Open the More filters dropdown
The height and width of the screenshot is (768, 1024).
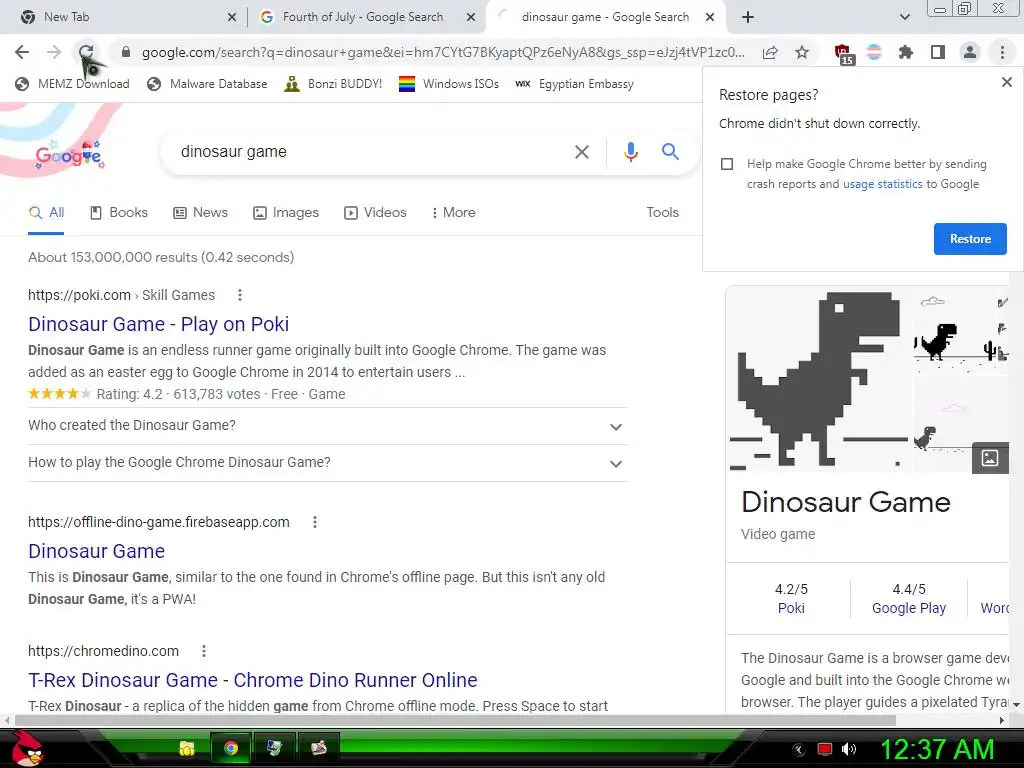click(x=453, y=212)
